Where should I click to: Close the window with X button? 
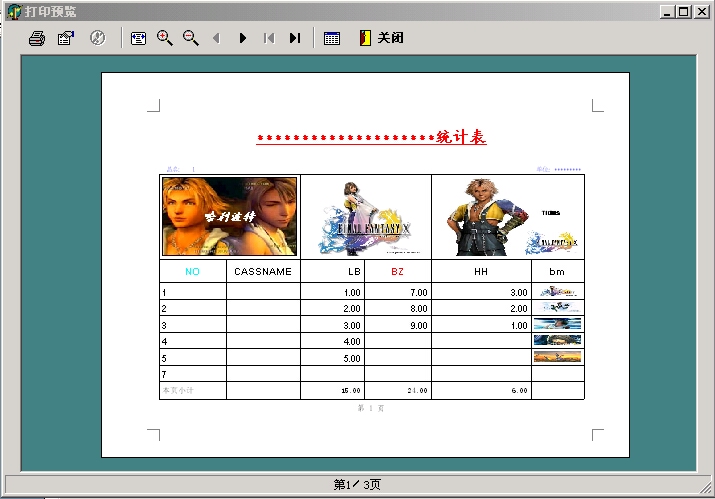point(701,12)
